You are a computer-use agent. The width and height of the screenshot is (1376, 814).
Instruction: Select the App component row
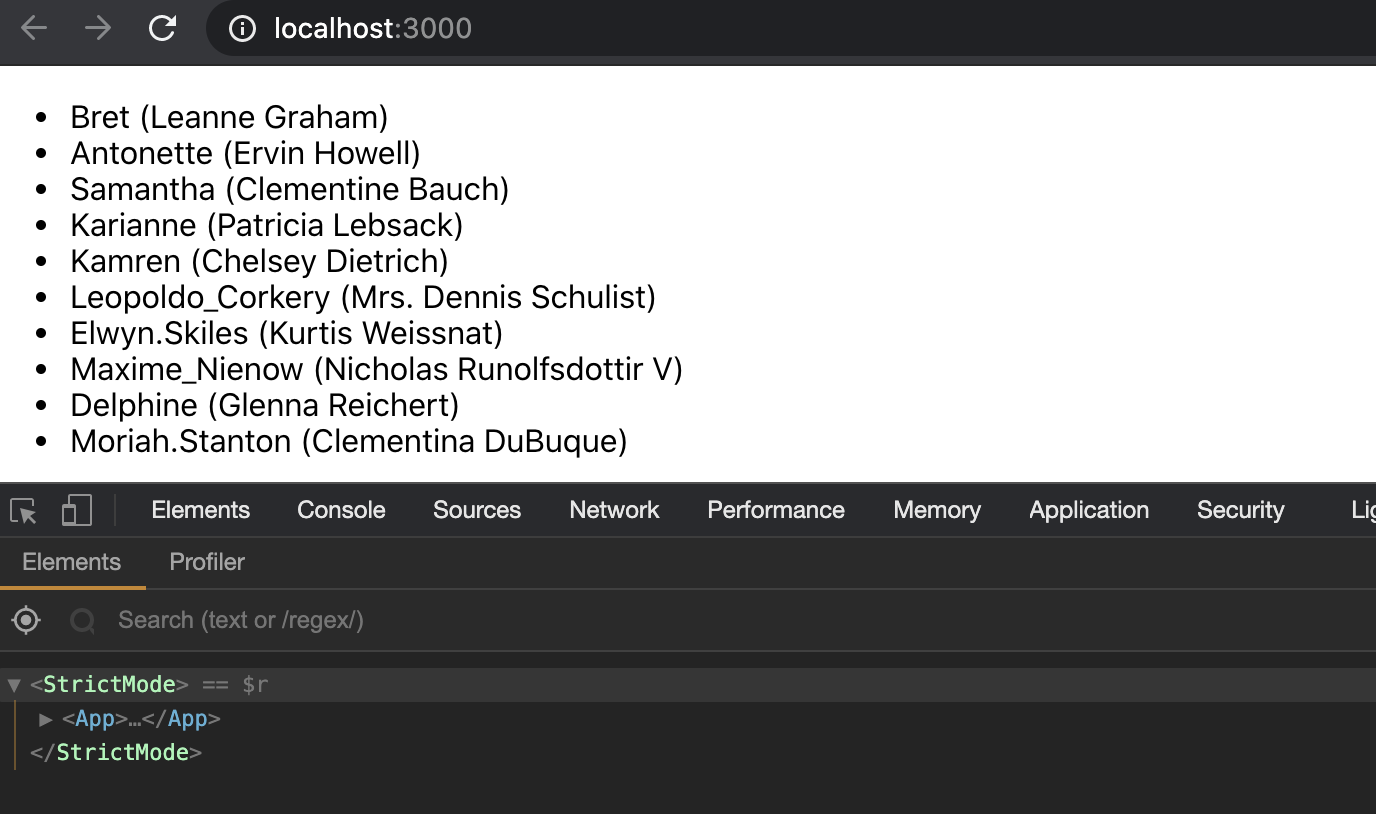(688, 719)
